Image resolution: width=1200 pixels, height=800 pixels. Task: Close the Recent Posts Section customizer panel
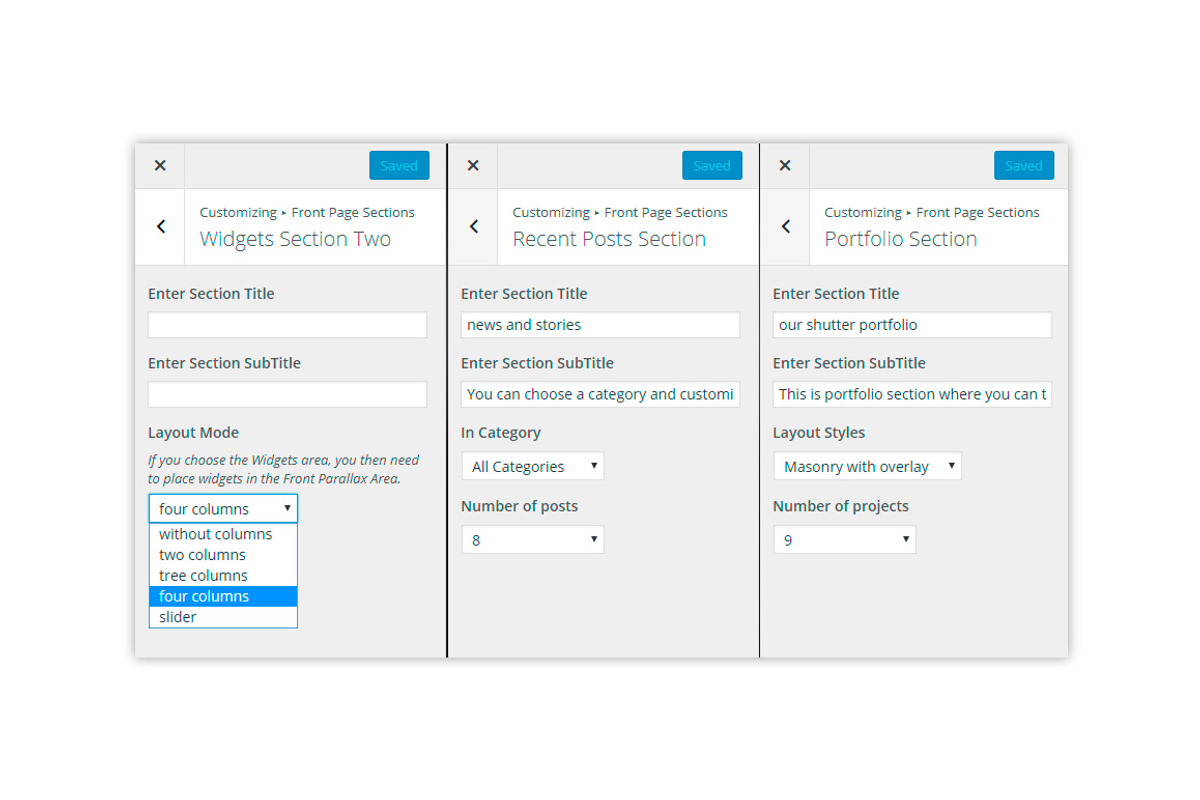click(x=473, y=166)
